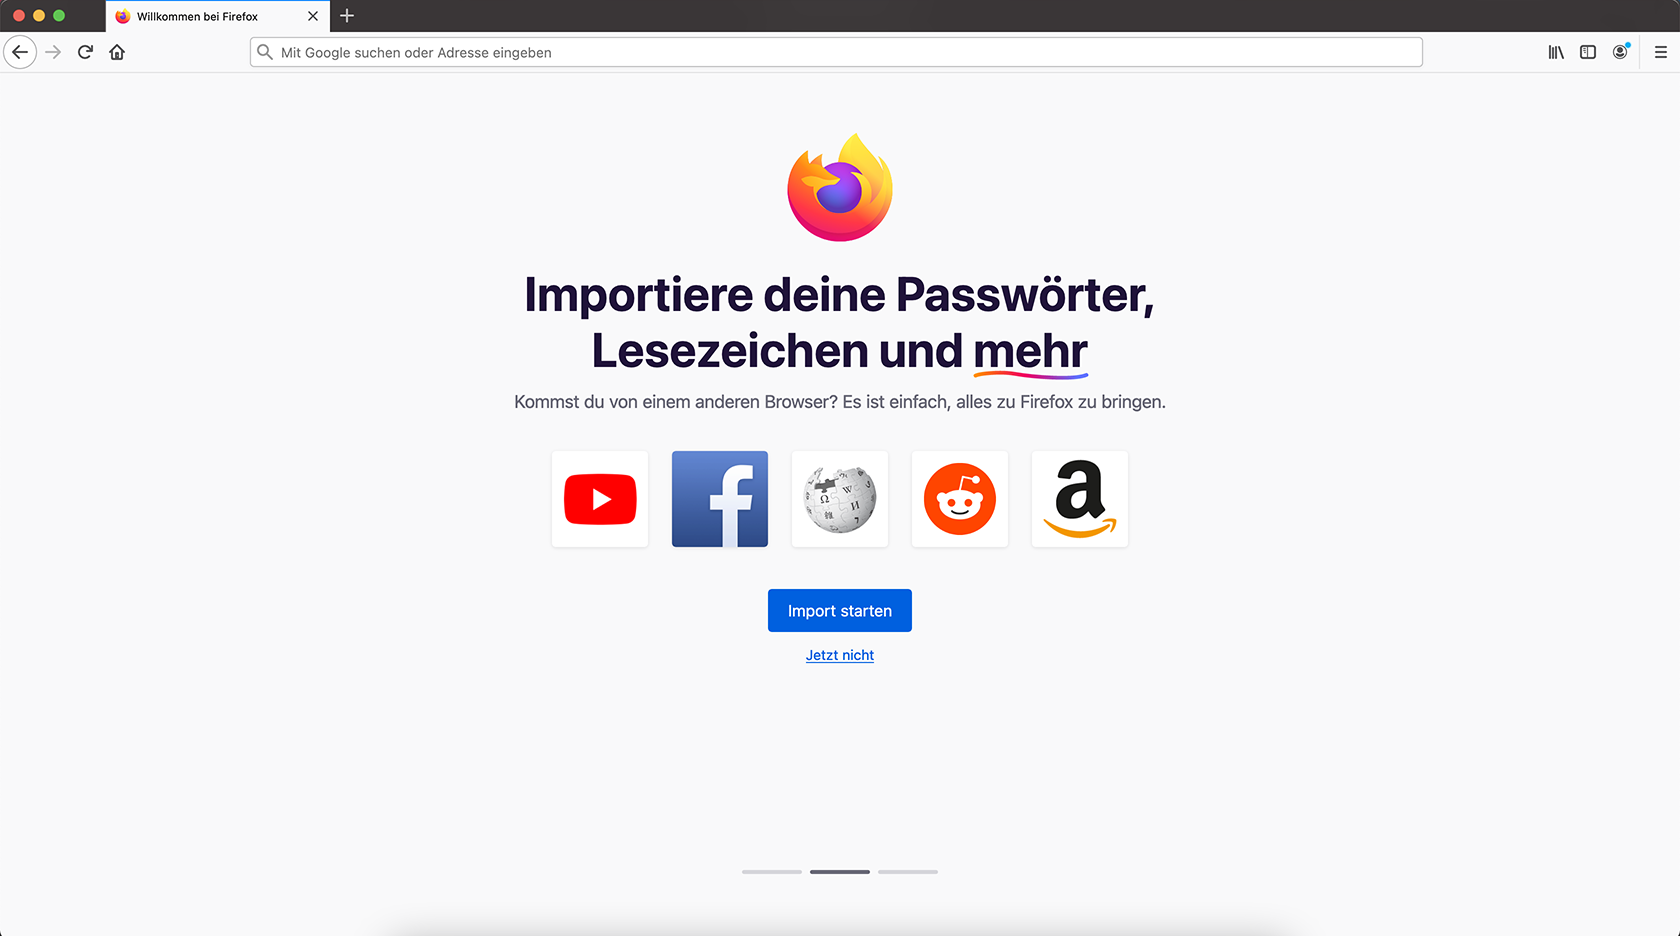Jump to third onboarding step indicator

pos(908,872)
